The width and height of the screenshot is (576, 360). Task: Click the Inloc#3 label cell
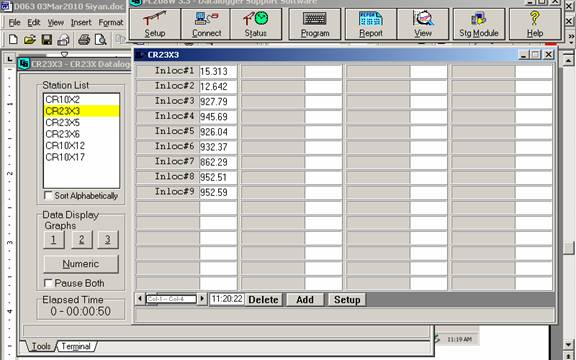[x=168, y=101]
